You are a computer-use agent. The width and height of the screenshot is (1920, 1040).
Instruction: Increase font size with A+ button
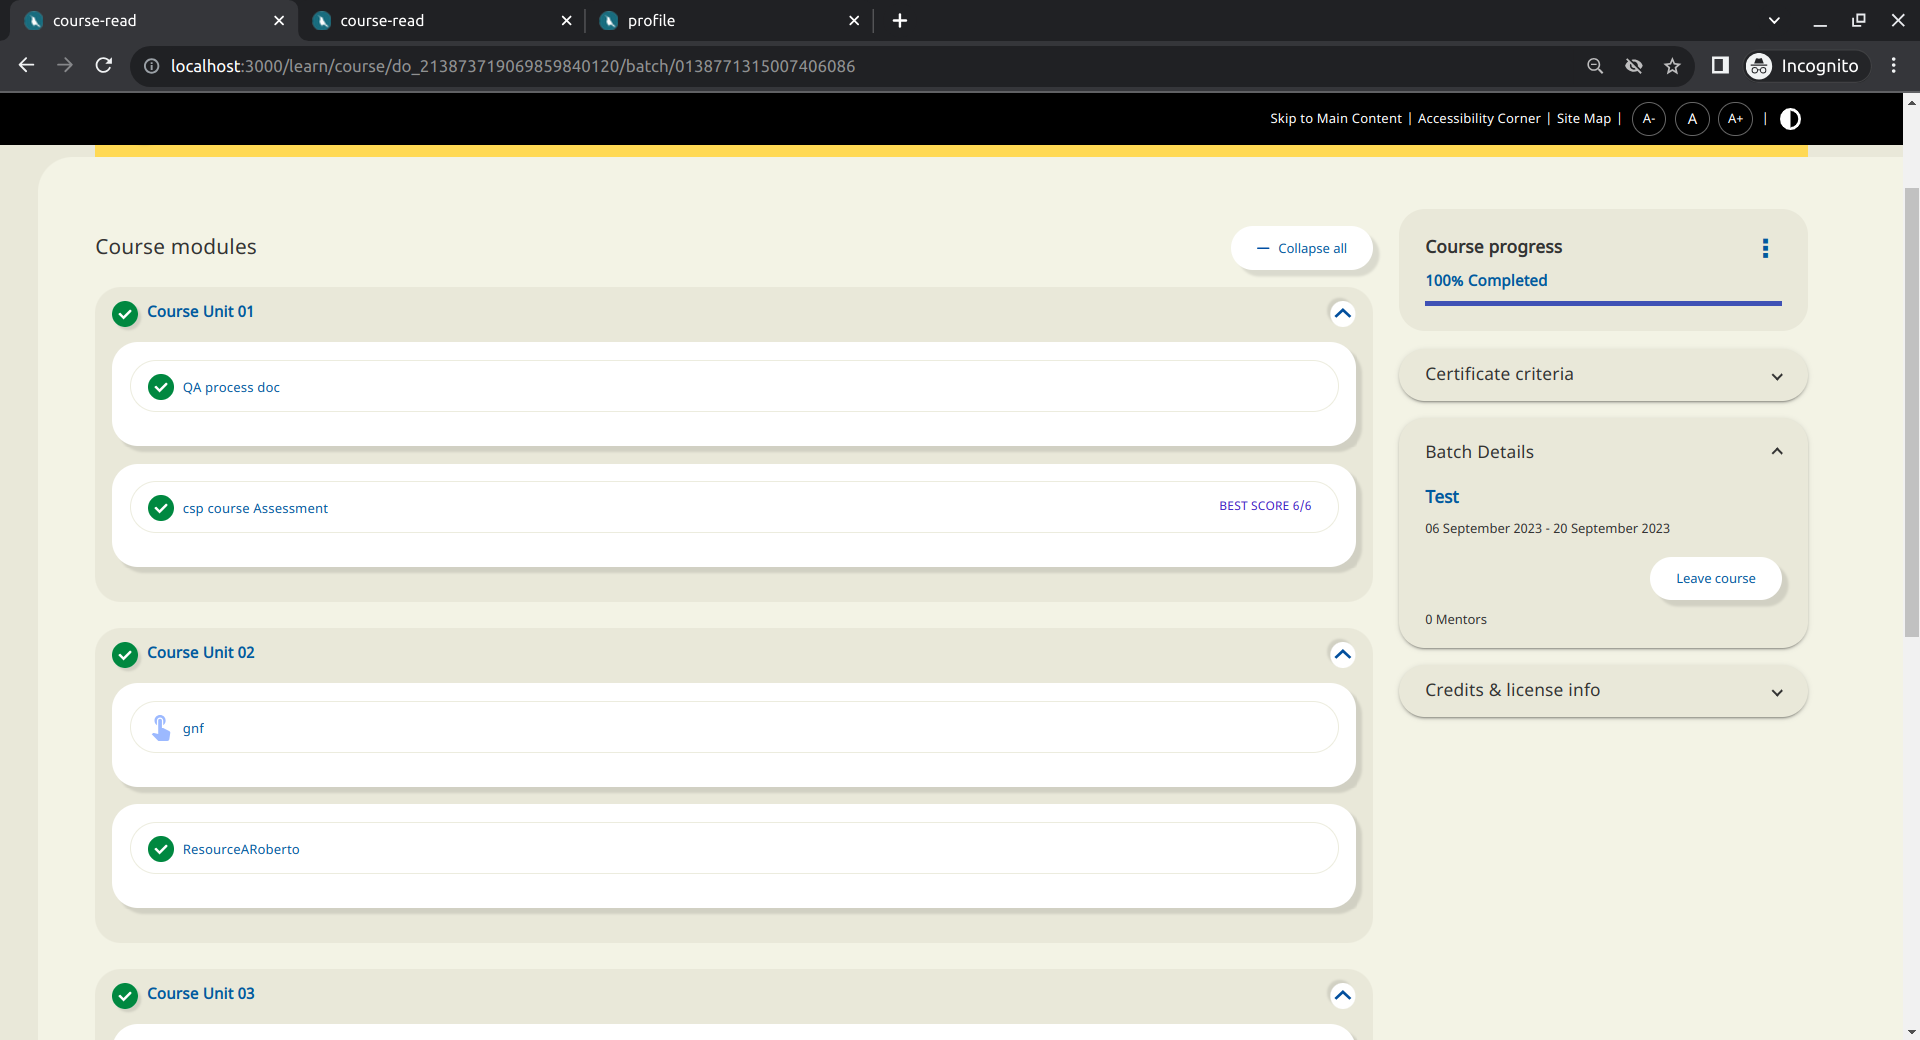point(1735,119)
